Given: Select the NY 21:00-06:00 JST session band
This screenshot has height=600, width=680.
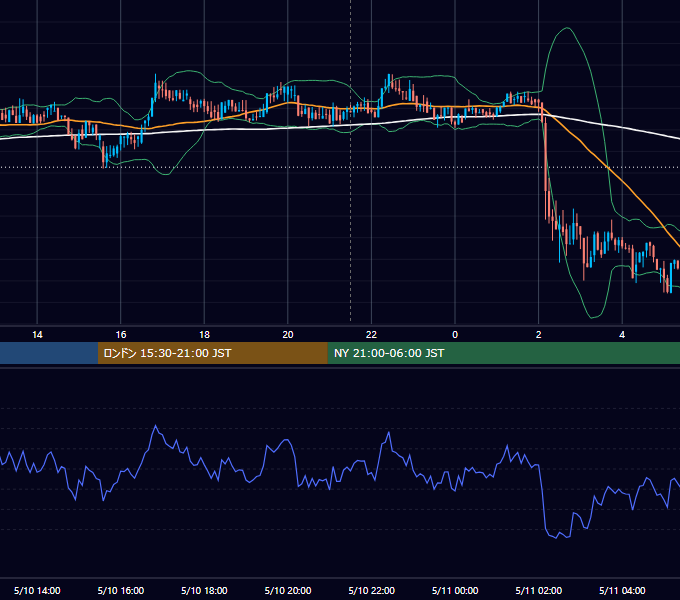Looking at the screenshot, I should pyautogui.click(x=503, y=353).
